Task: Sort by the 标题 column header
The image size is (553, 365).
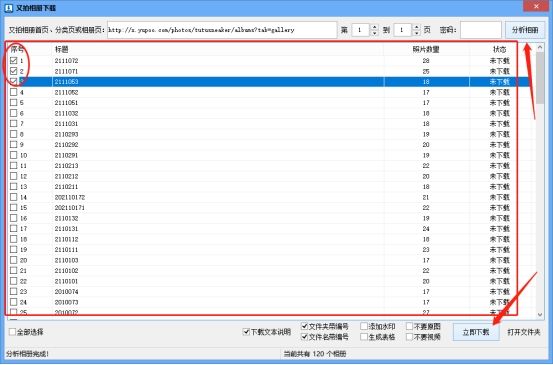Action: 61,49
